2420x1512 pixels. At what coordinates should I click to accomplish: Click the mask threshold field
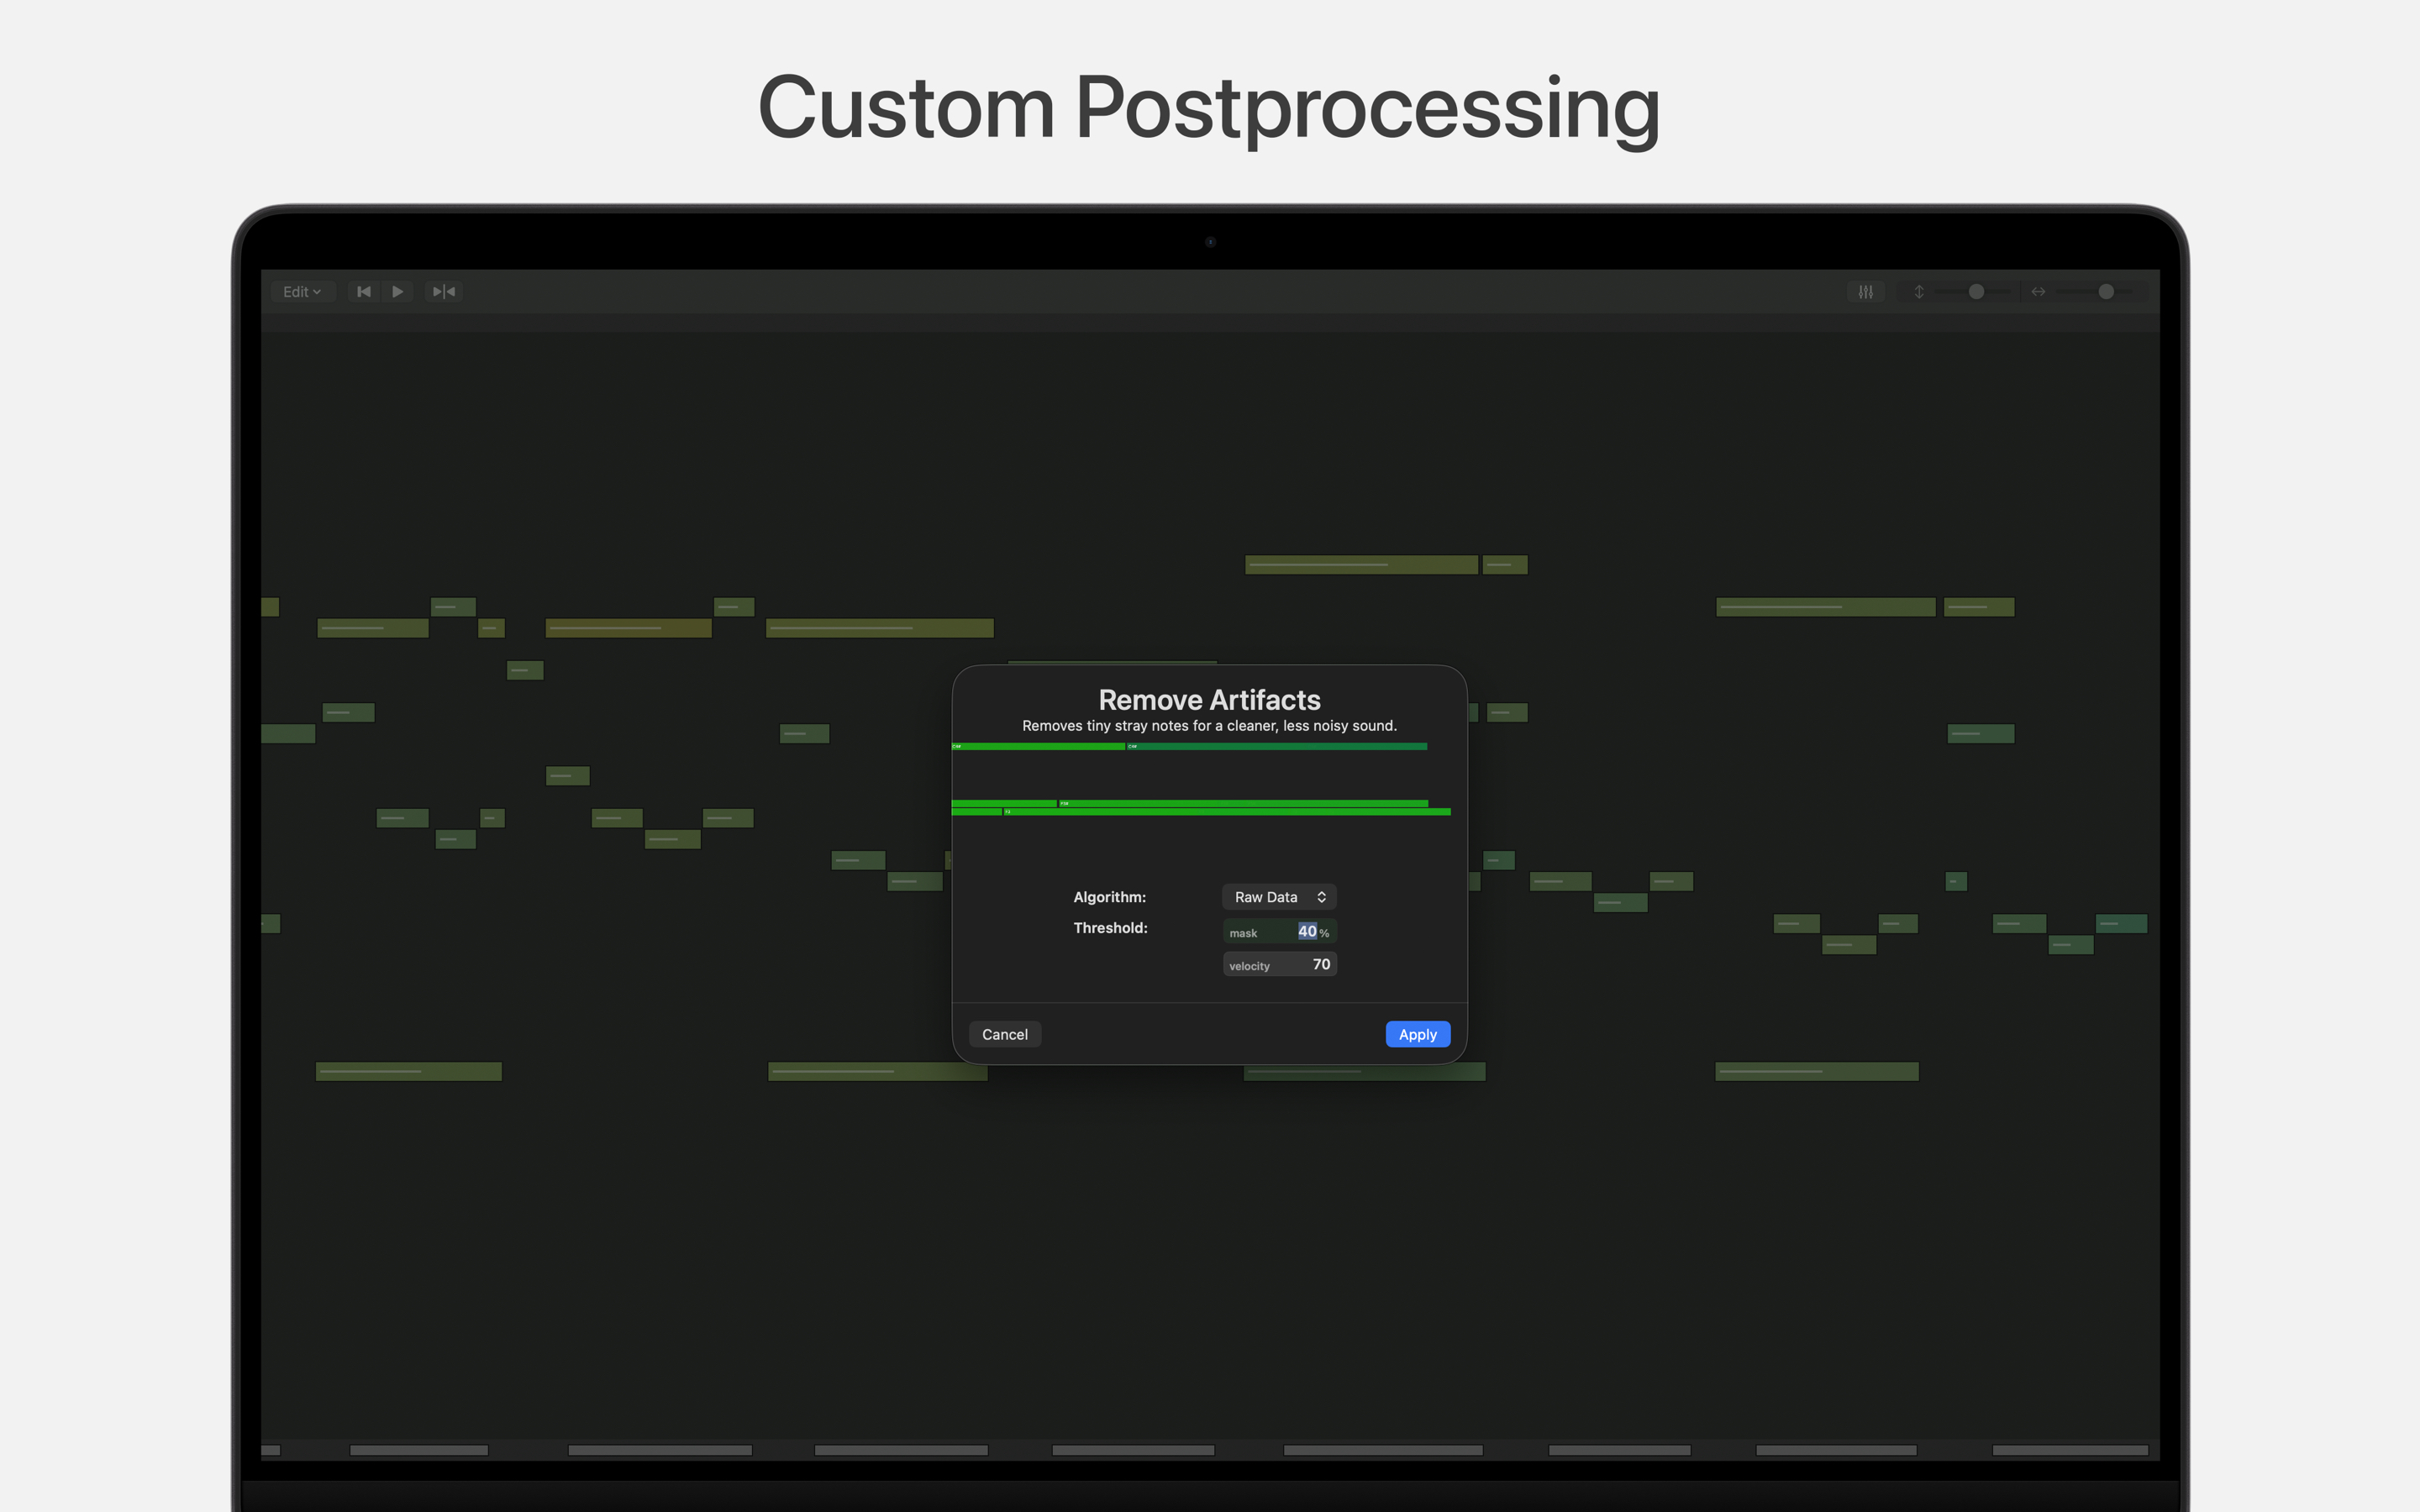[x=1279, y=931]
